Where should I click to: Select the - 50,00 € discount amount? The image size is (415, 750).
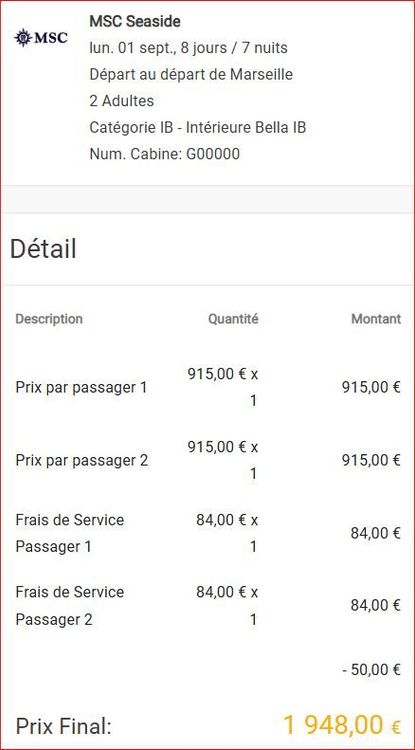pyautogui.click(x=371, y=670)
